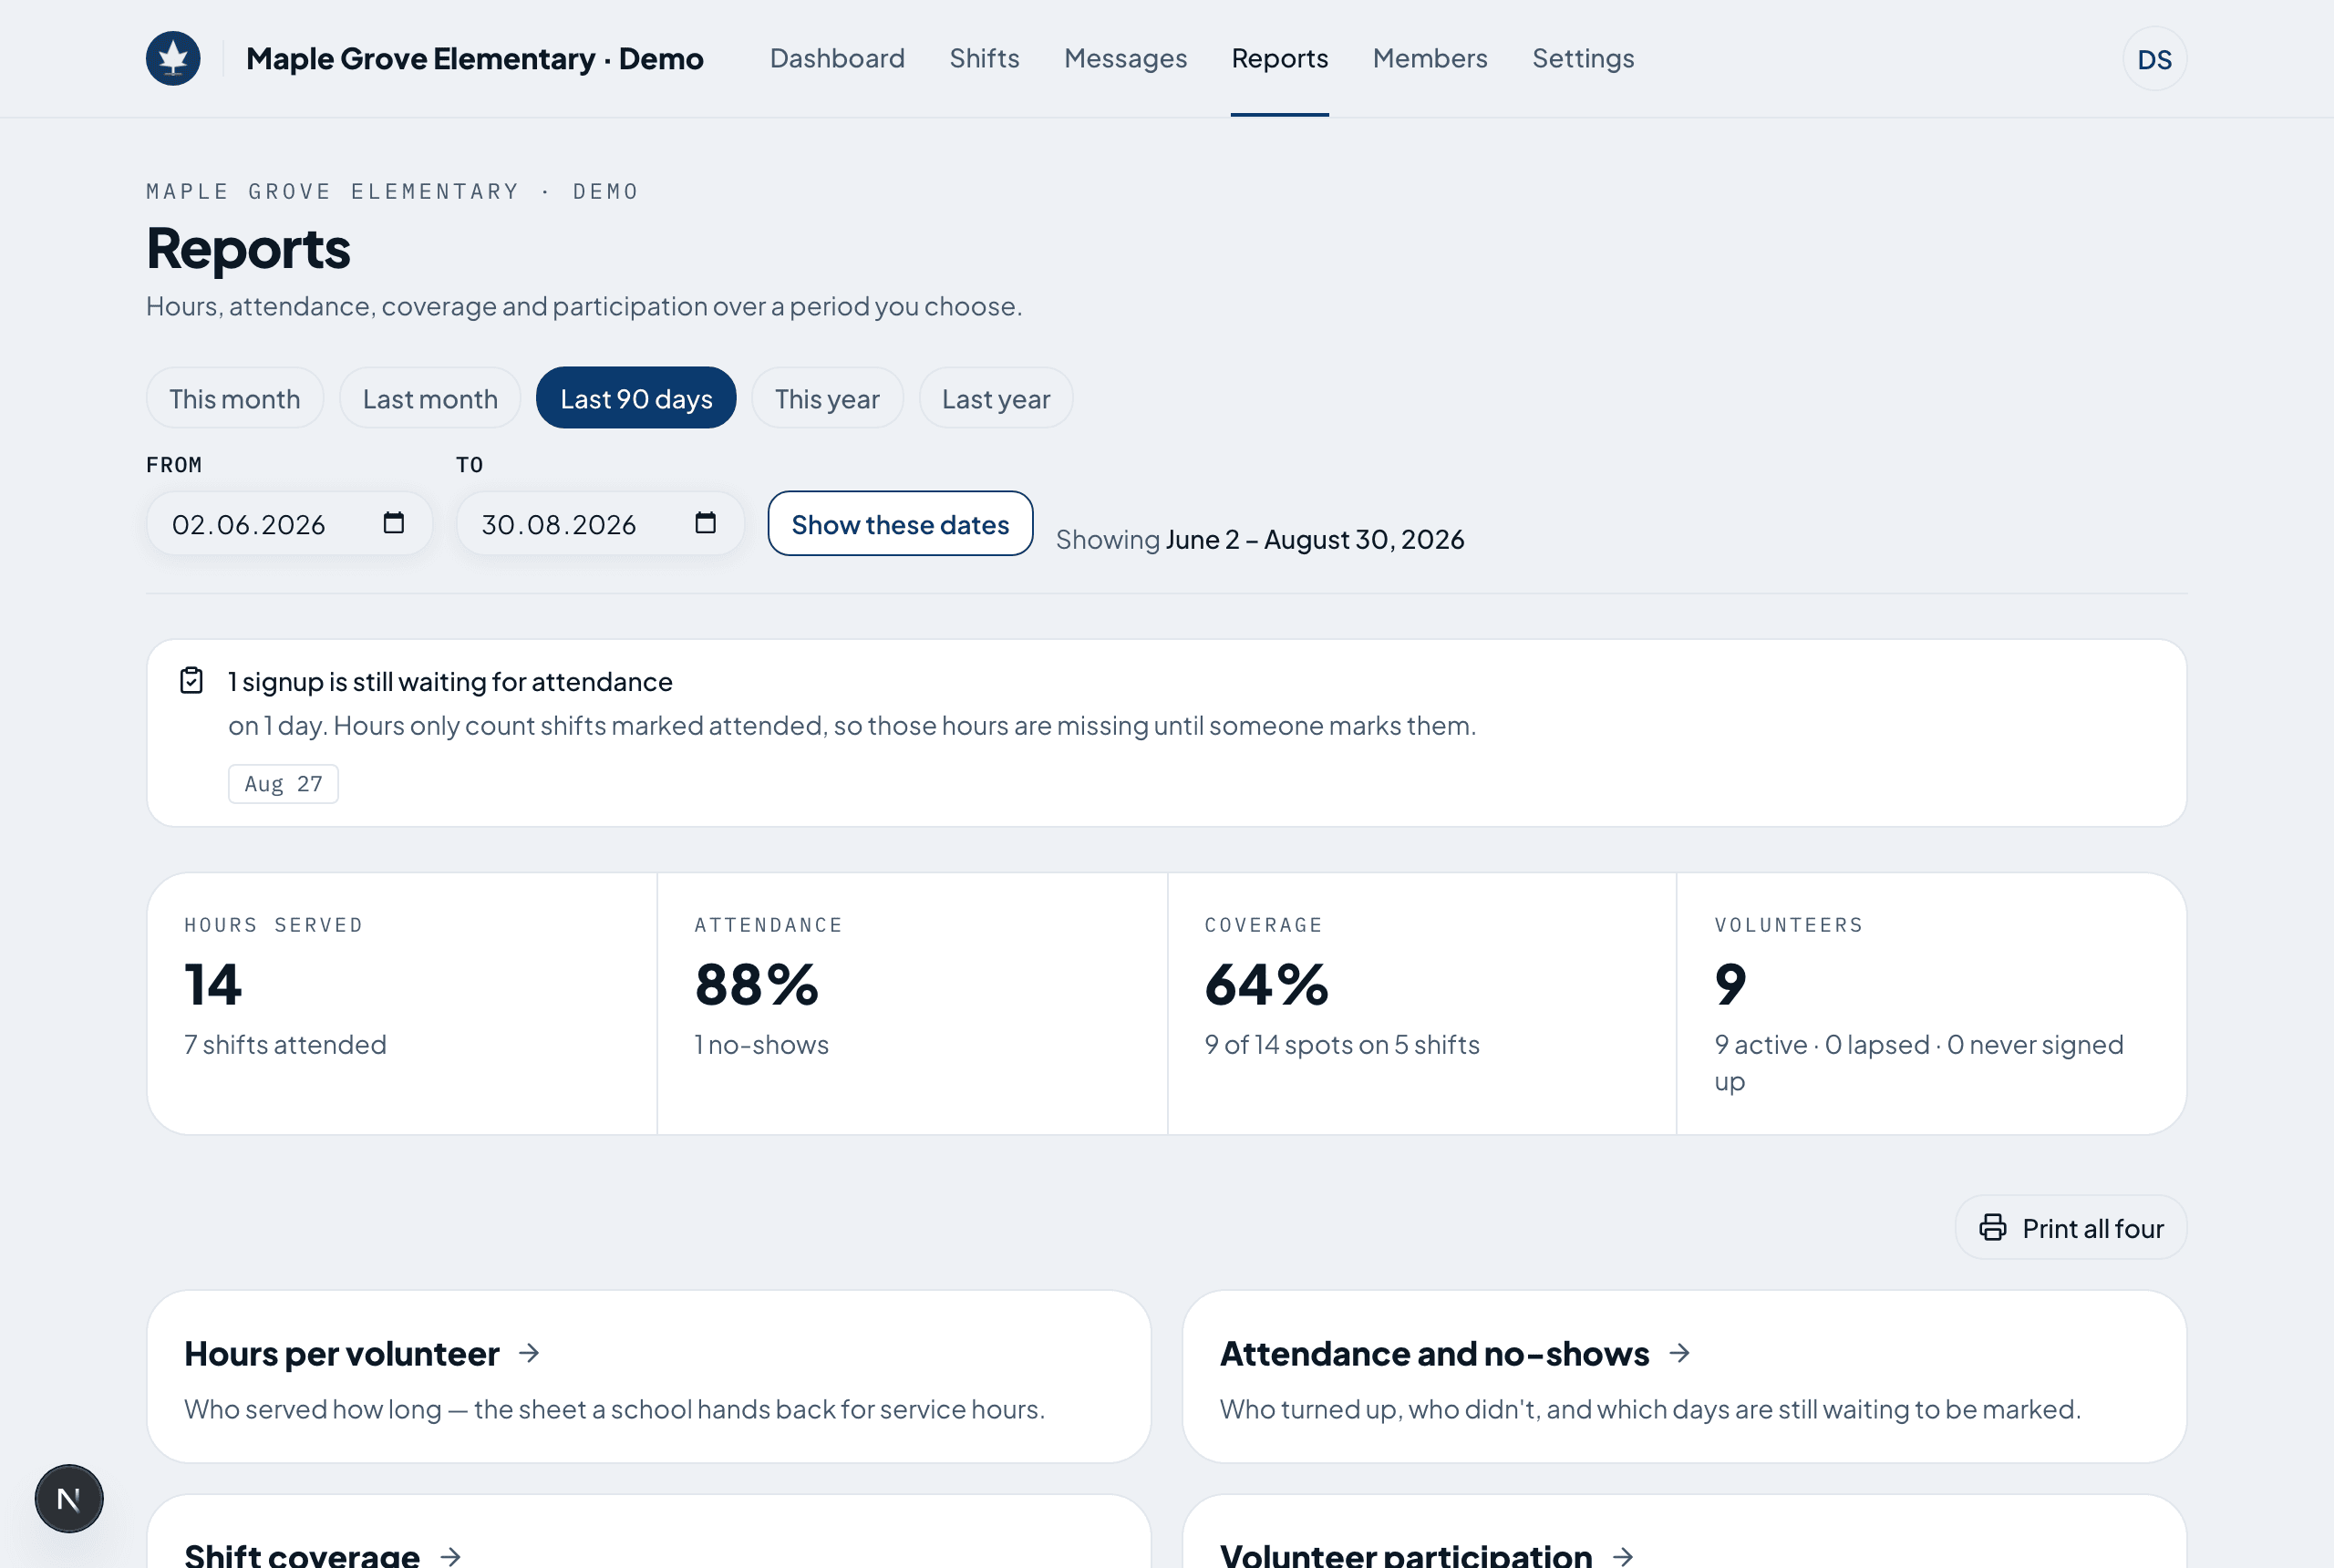Open the Aug 27 pending attendance day
This screenshot has width=2334, height=1568.
283,784
